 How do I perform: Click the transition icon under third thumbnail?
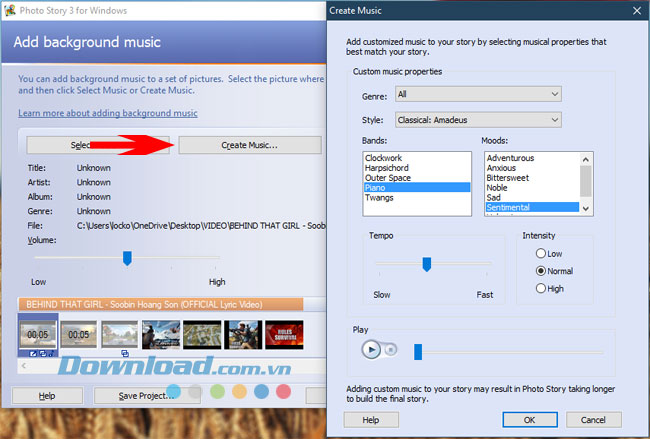click(x=125, y=354)
